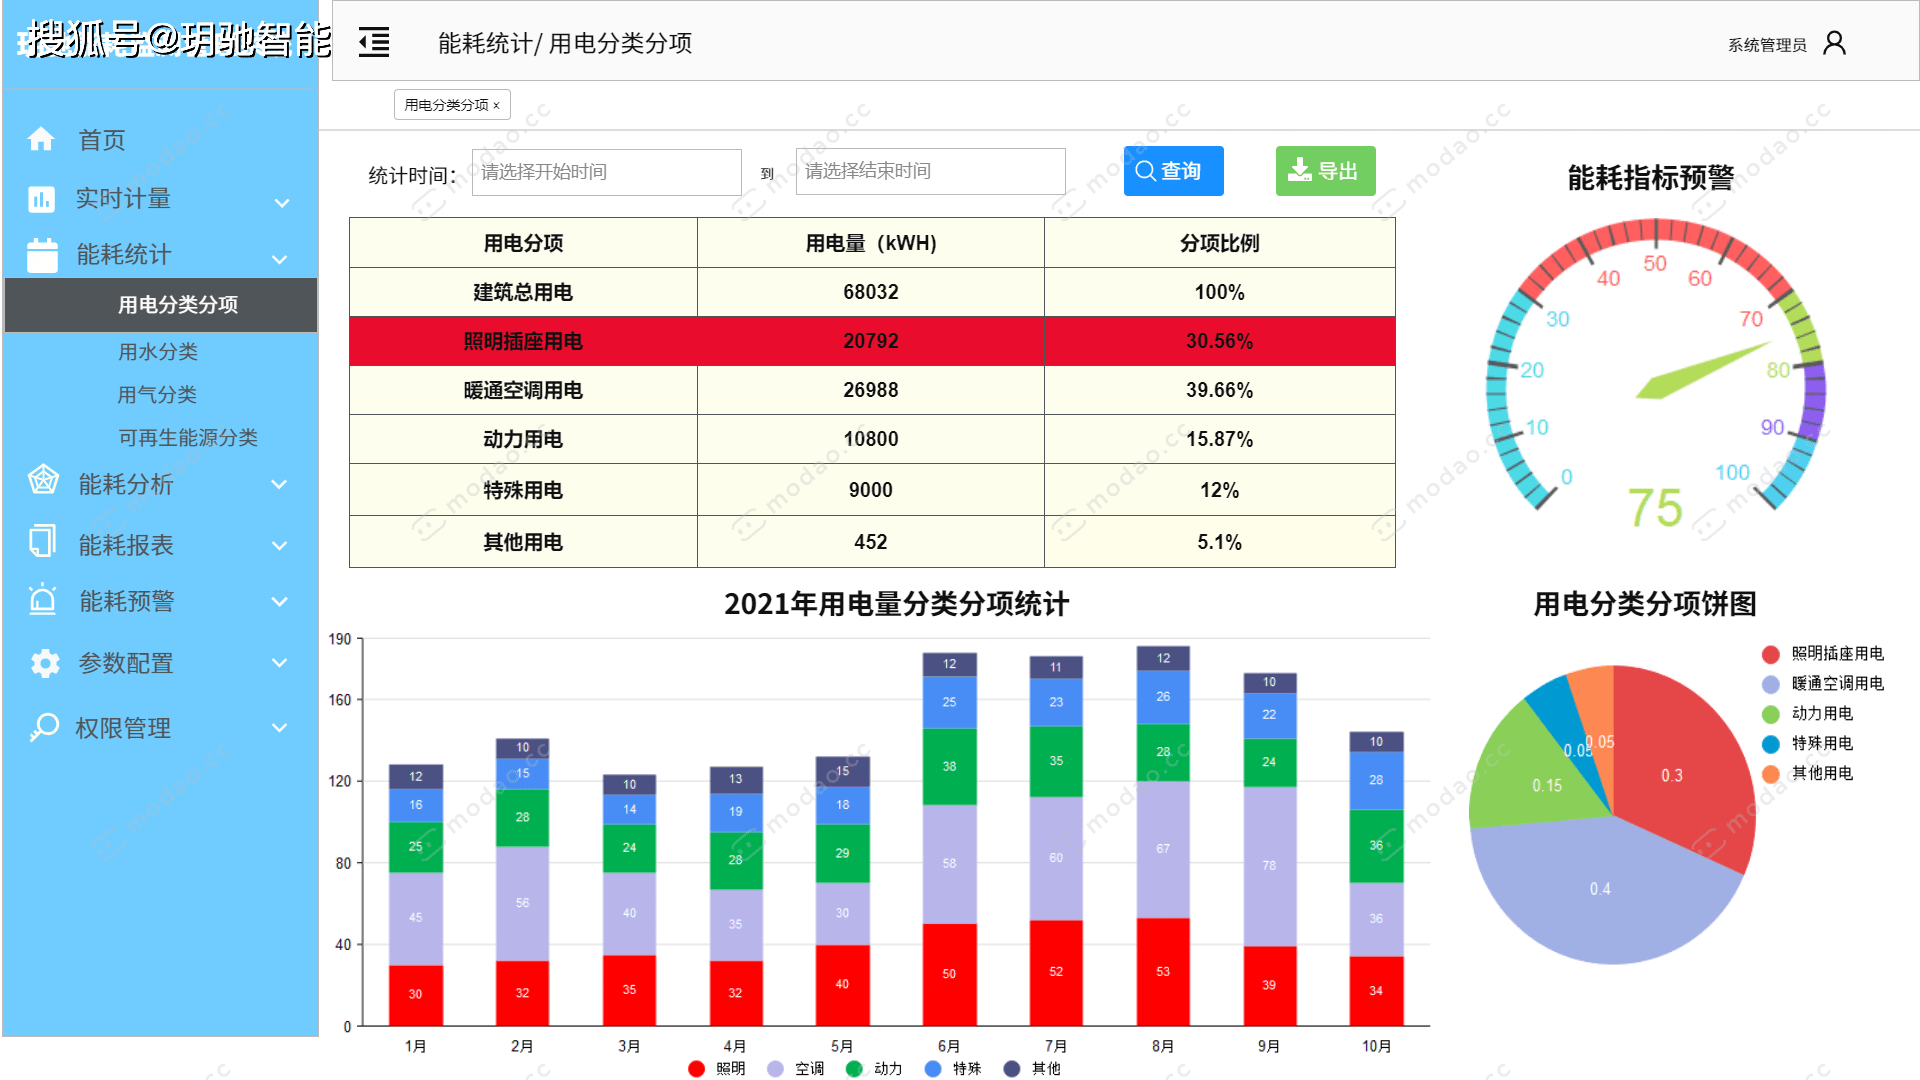Switch to the 用水分类 menu item
This screenshot has width=1920, height=1080.
(x=159, y=352)
